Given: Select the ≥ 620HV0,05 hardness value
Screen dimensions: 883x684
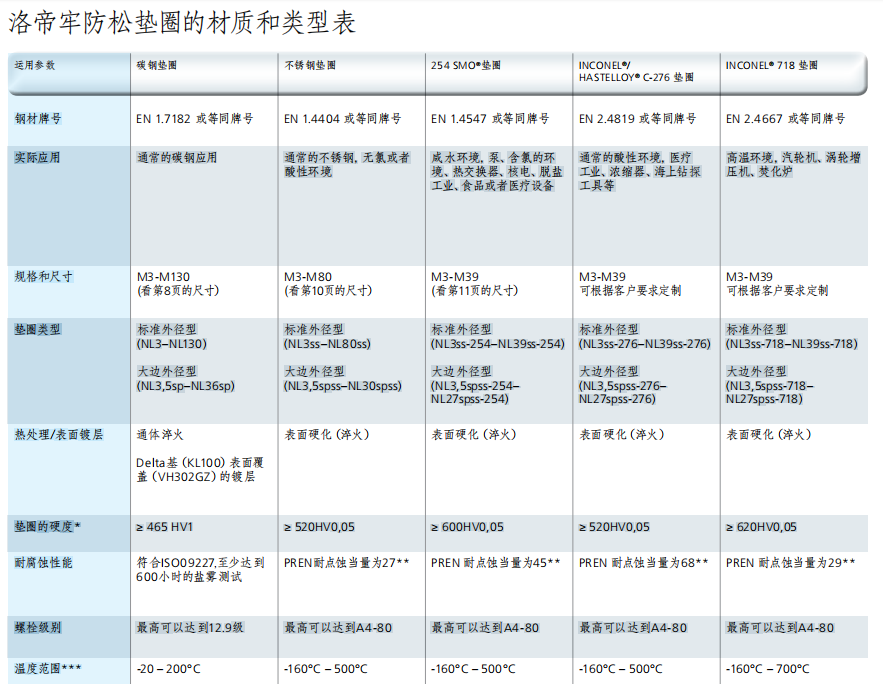Looking at the screenshot, I should pyautogui.click(x=761, y=527).
